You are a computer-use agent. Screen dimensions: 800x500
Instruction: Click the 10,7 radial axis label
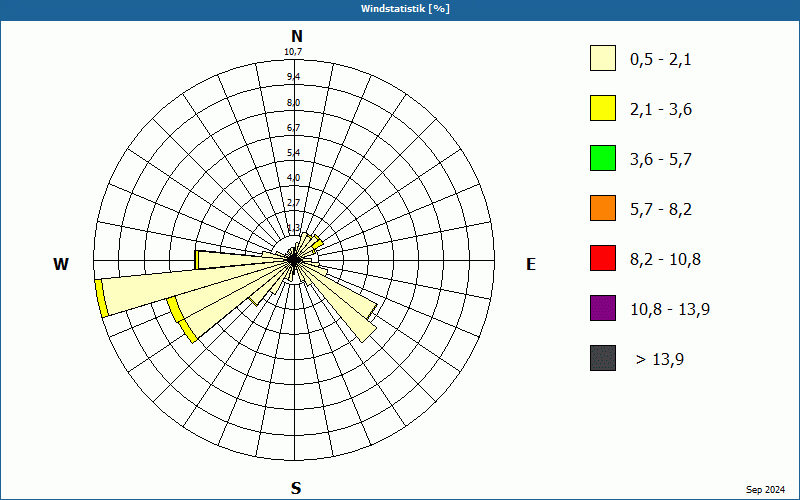click(x=293, y=52)
